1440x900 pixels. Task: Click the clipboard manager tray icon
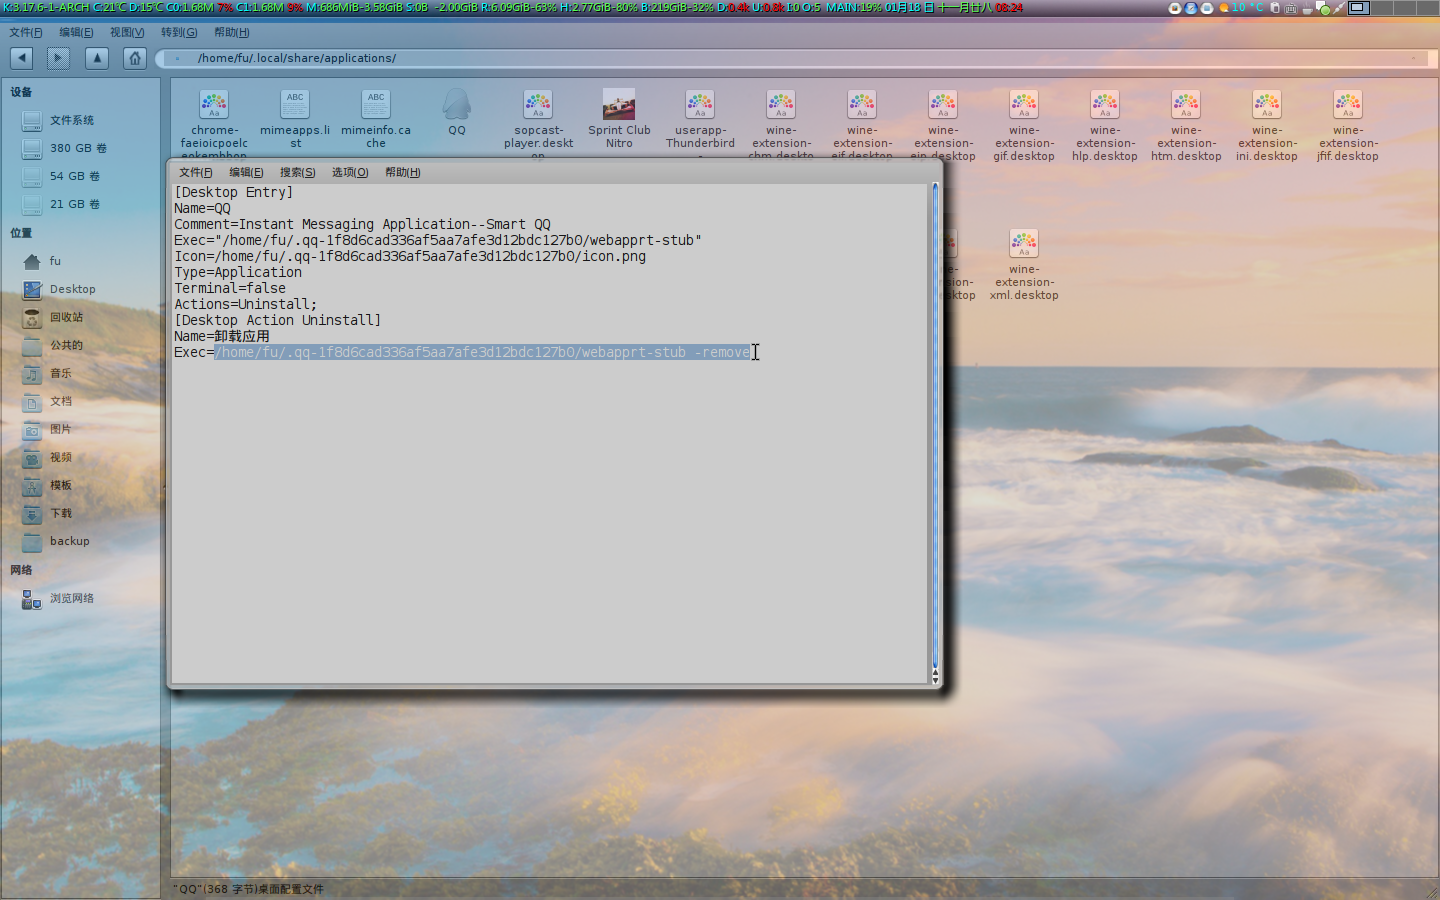coord(1275,7)
